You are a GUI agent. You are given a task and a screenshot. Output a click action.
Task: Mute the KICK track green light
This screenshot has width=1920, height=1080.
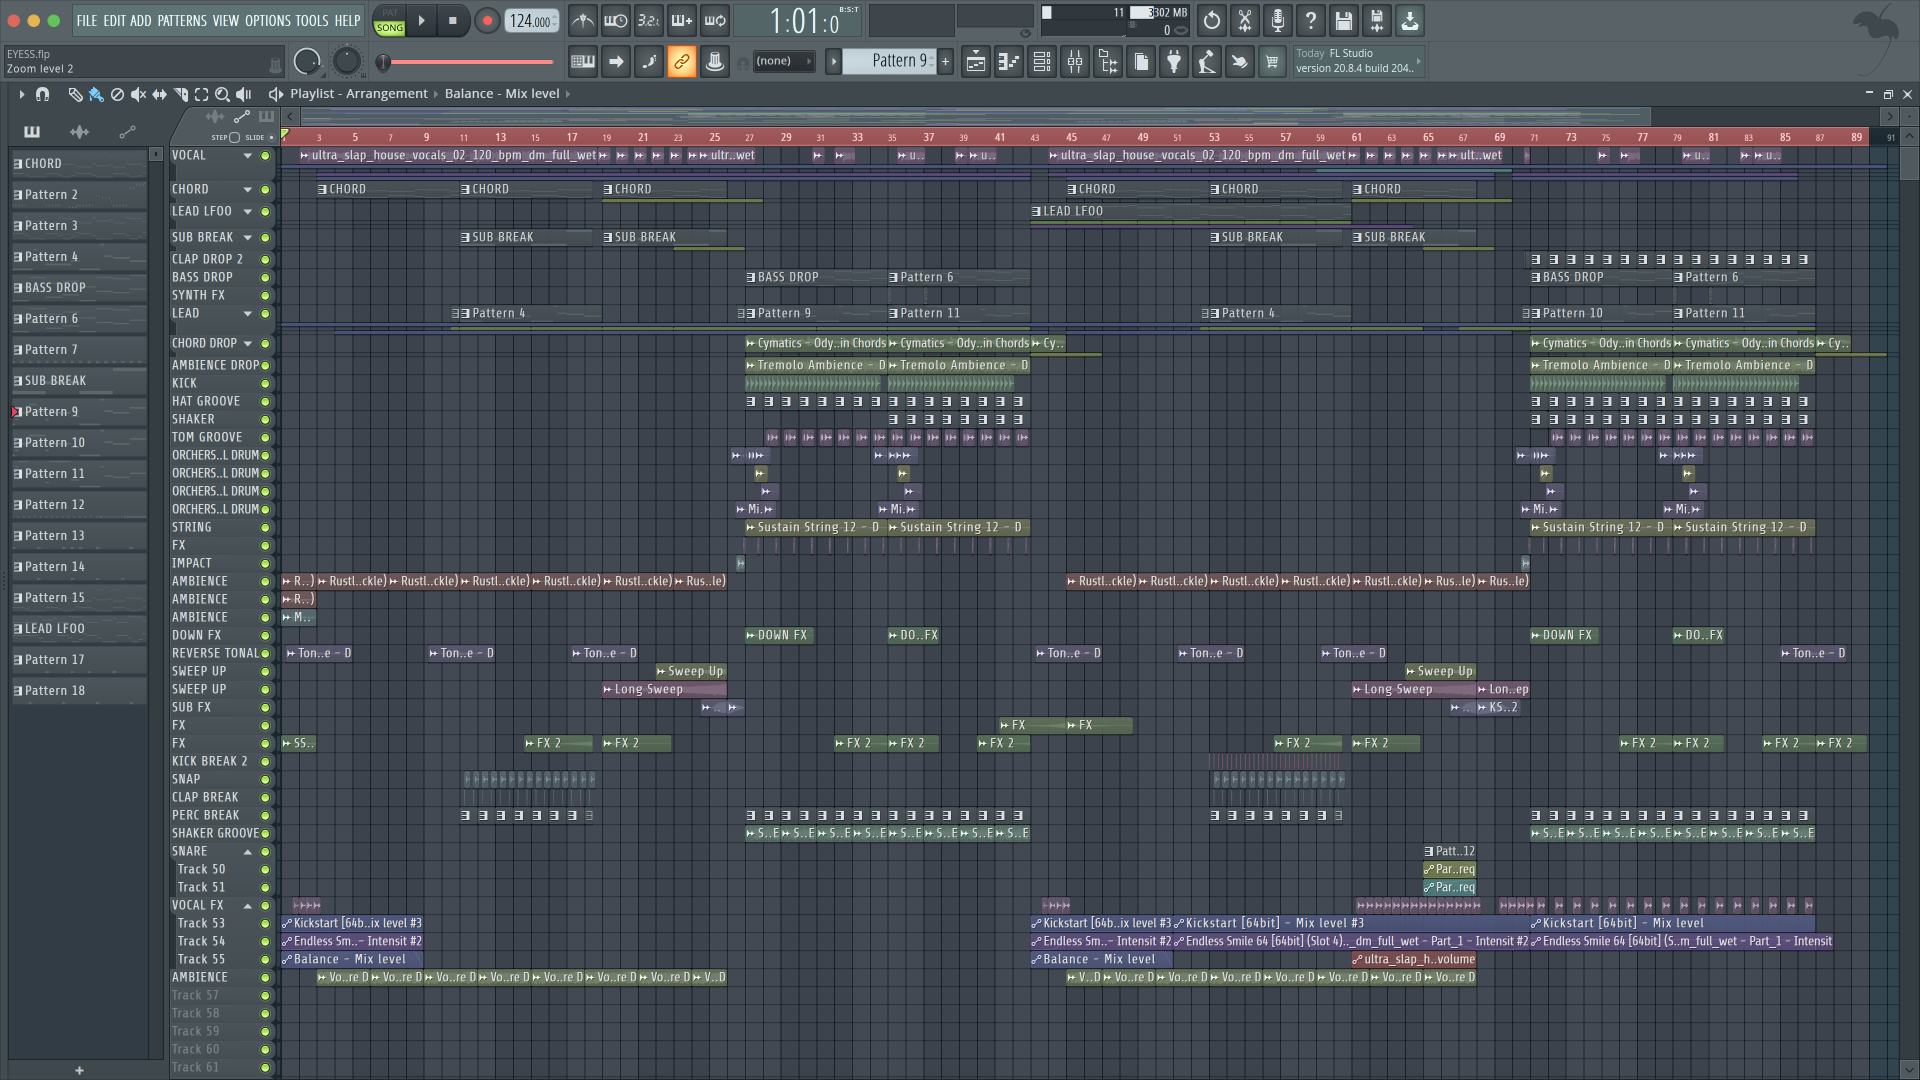(x=265, y=384)
